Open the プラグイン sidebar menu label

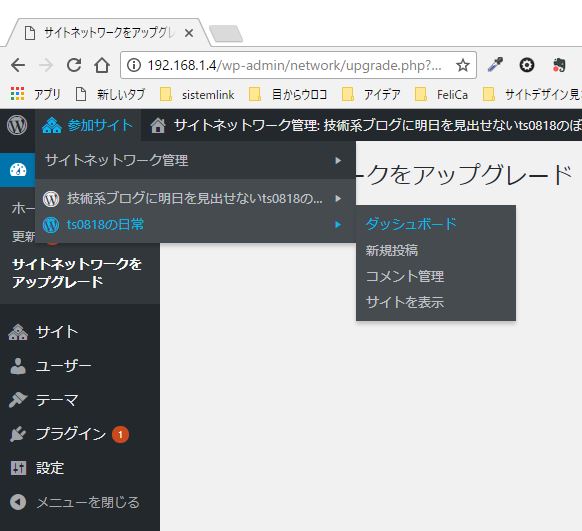point(71,434)
